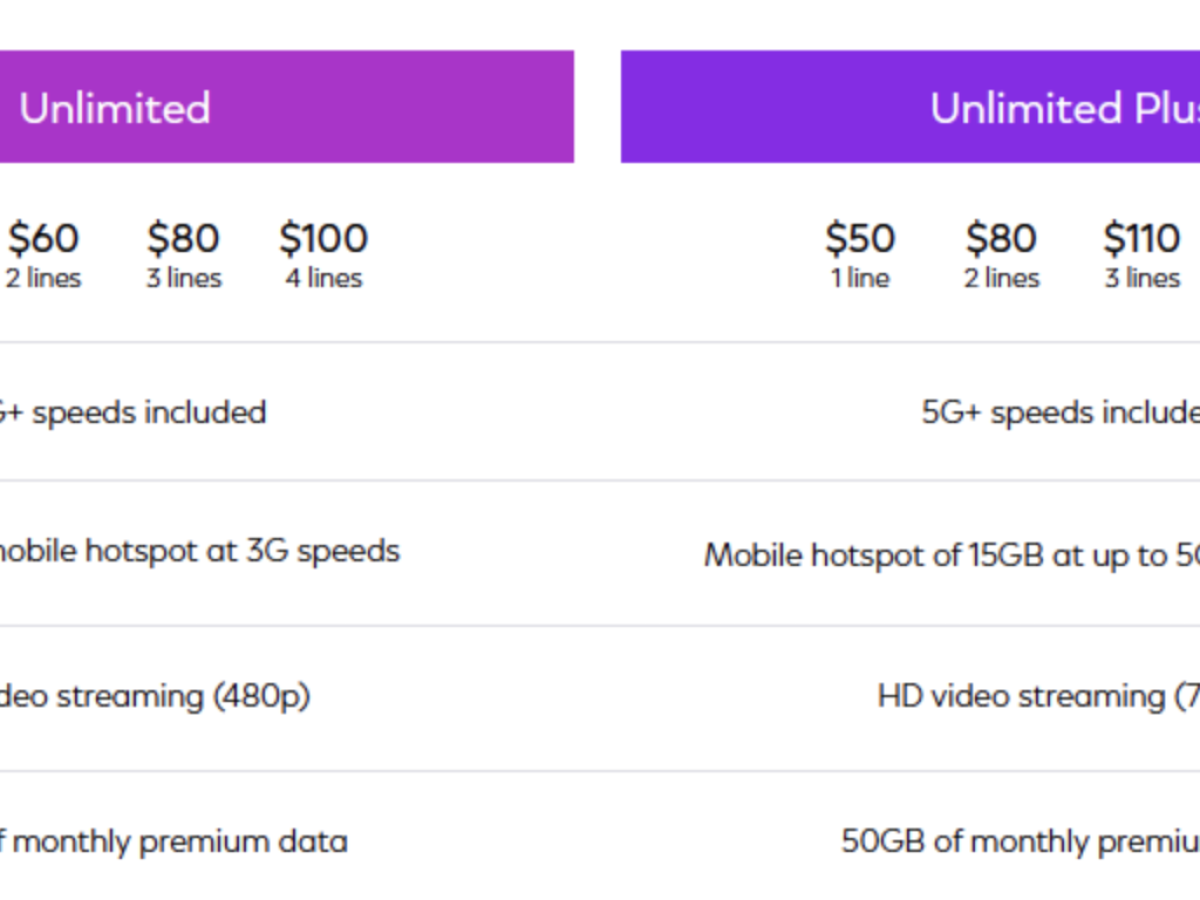Click the '3 lines' label beneath $110
The width and height of the screenshot is (1200, 900).
click(x=1142, y=278)
